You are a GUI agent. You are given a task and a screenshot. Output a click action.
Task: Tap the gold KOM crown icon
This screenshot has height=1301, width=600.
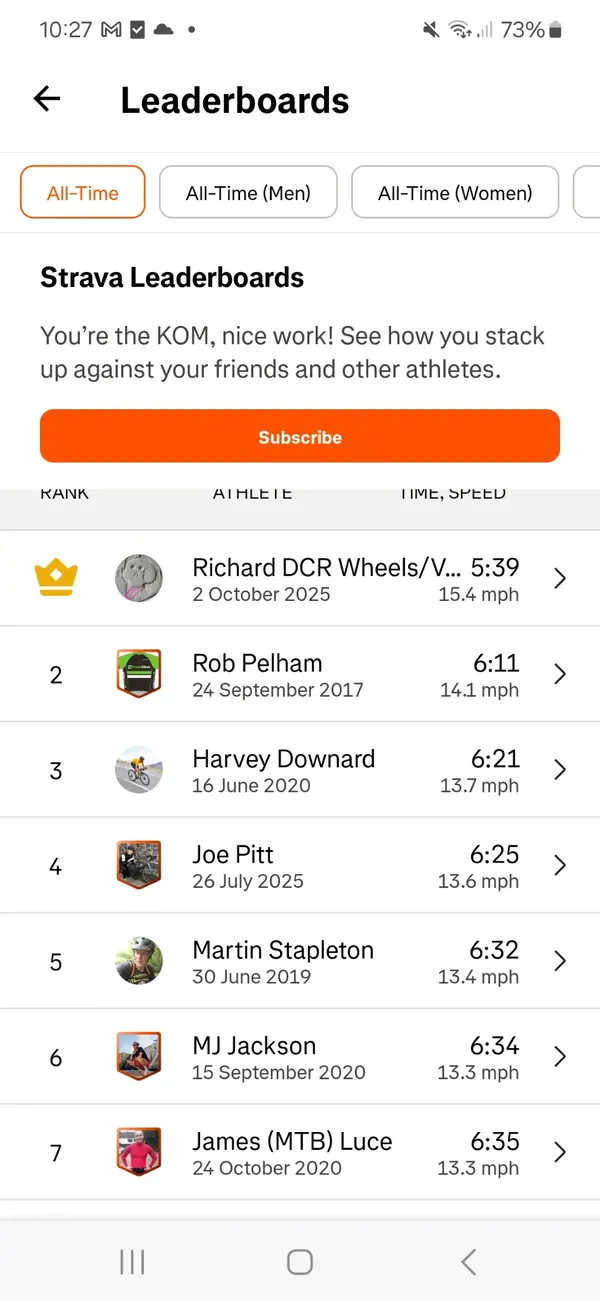point(56,578)
